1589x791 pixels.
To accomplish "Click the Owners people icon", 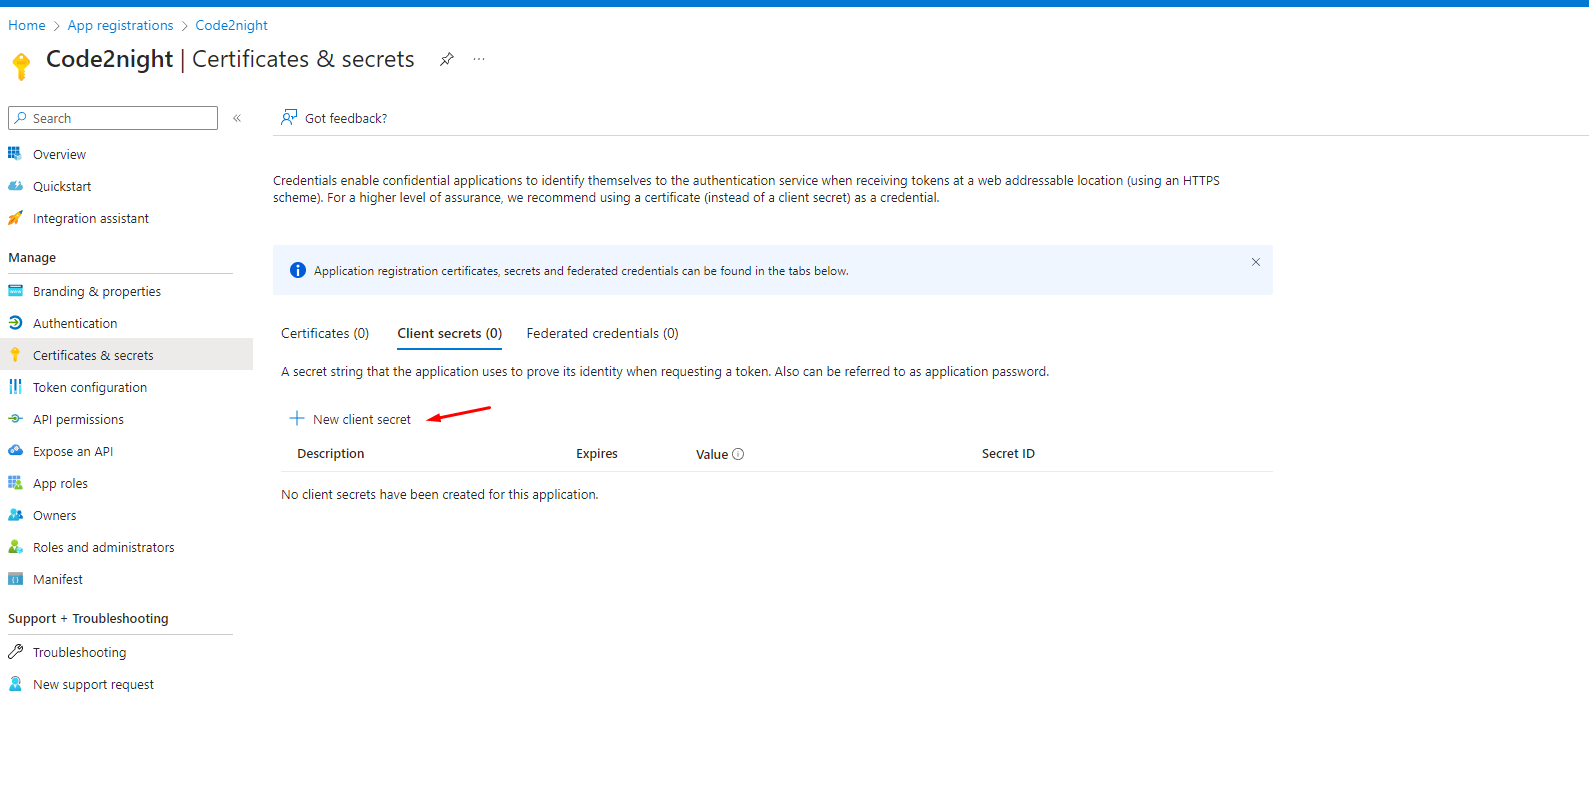I will [15, 515].
